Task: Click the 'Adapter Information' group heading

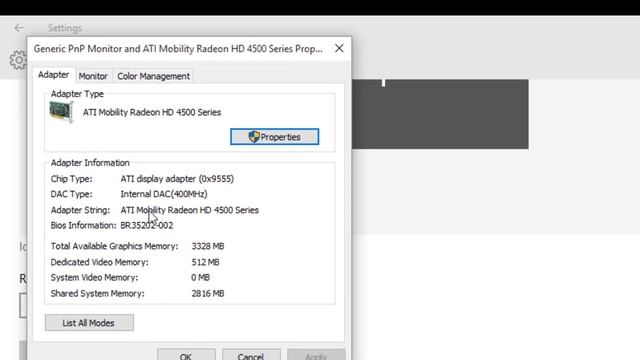Action: 90,163
